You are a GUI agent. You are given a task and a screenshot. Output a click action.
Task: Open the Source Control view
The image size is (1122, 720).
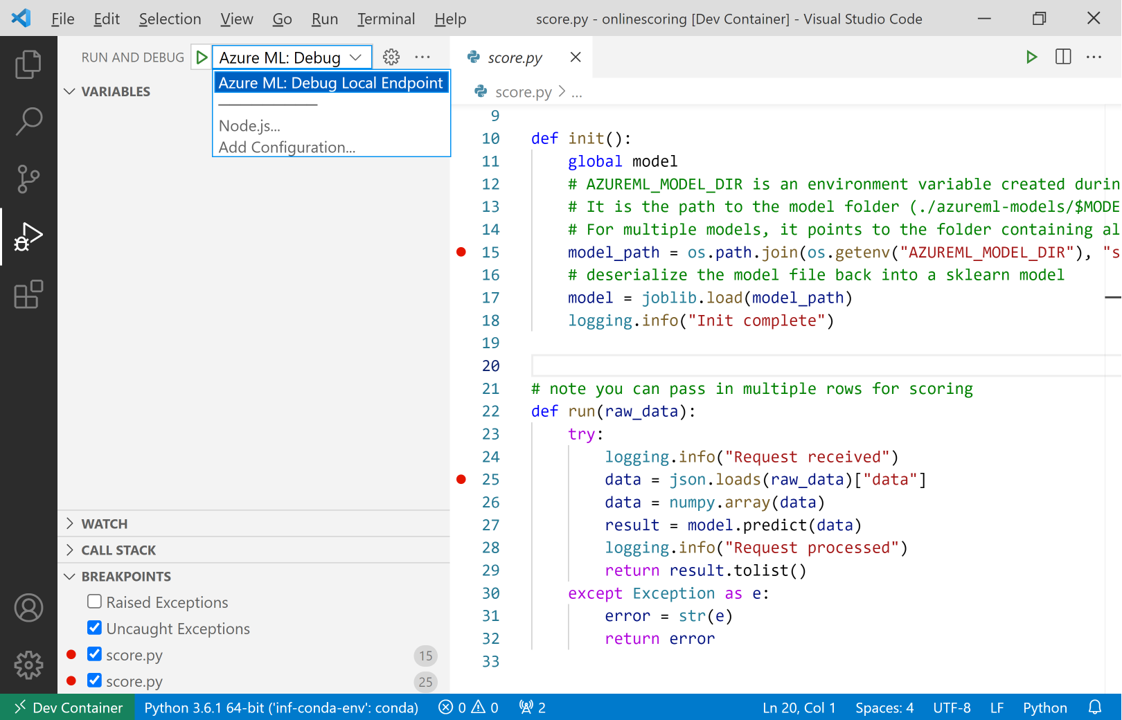28,179
